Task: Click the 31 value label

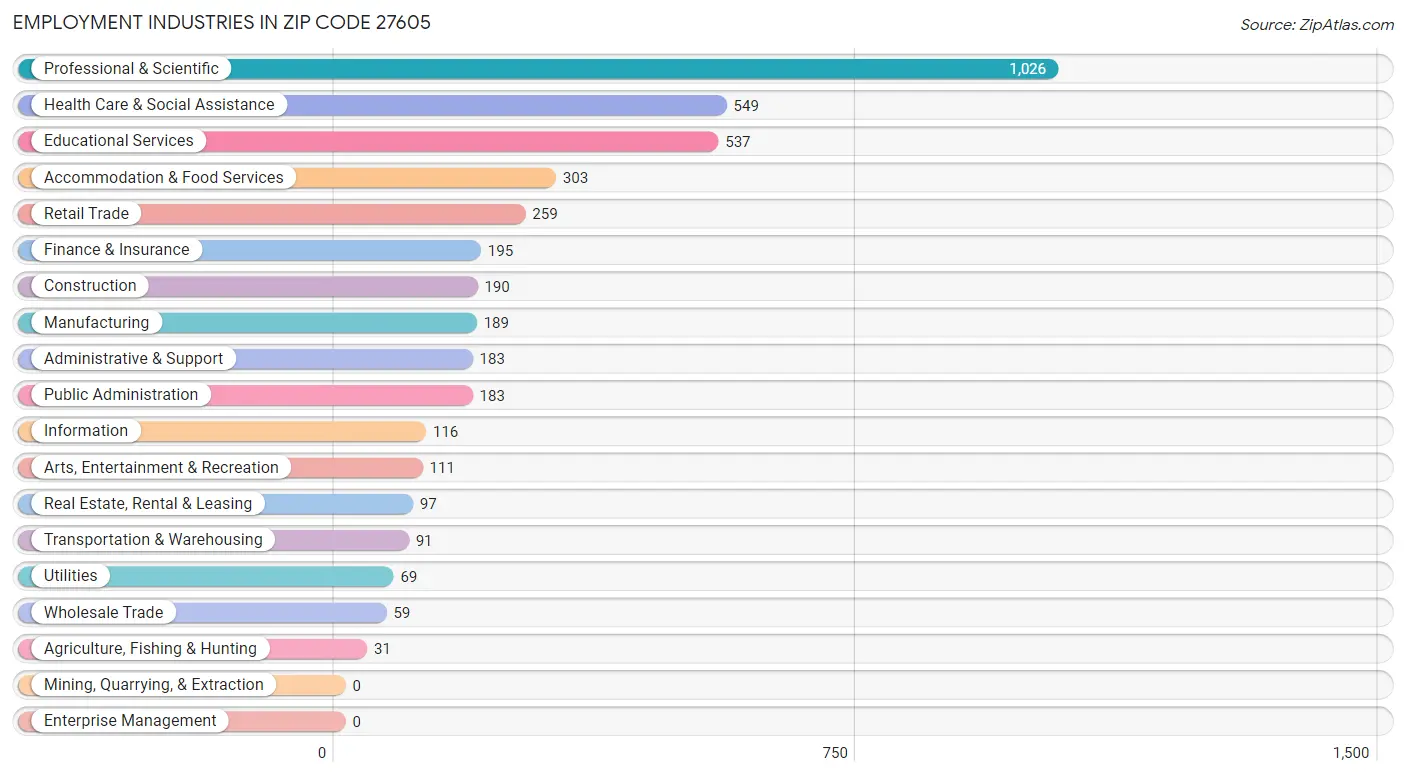Action: pyautogui.click(x=382, y=649)
